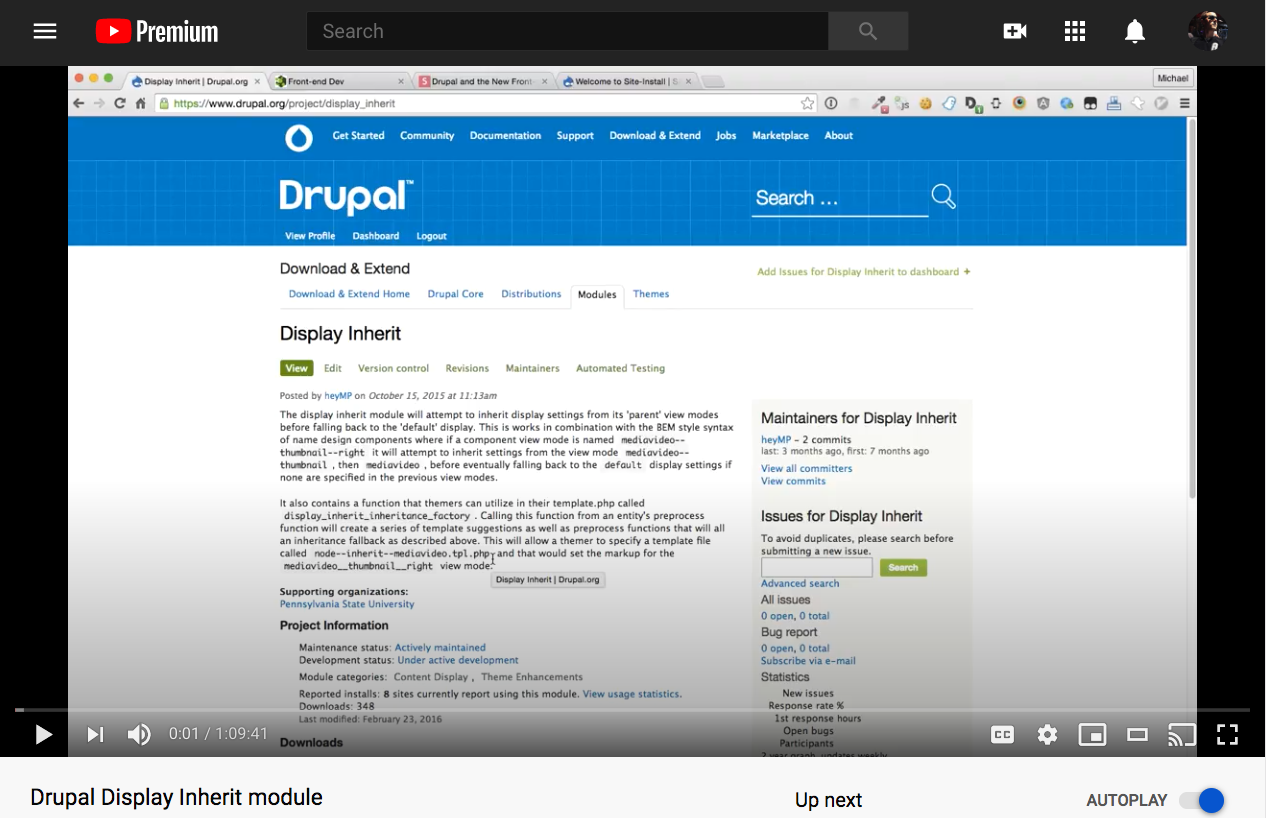Add Issues for Display Inherit to dashboard
The height and width of the screenshot is (818, 1266).
864,272
